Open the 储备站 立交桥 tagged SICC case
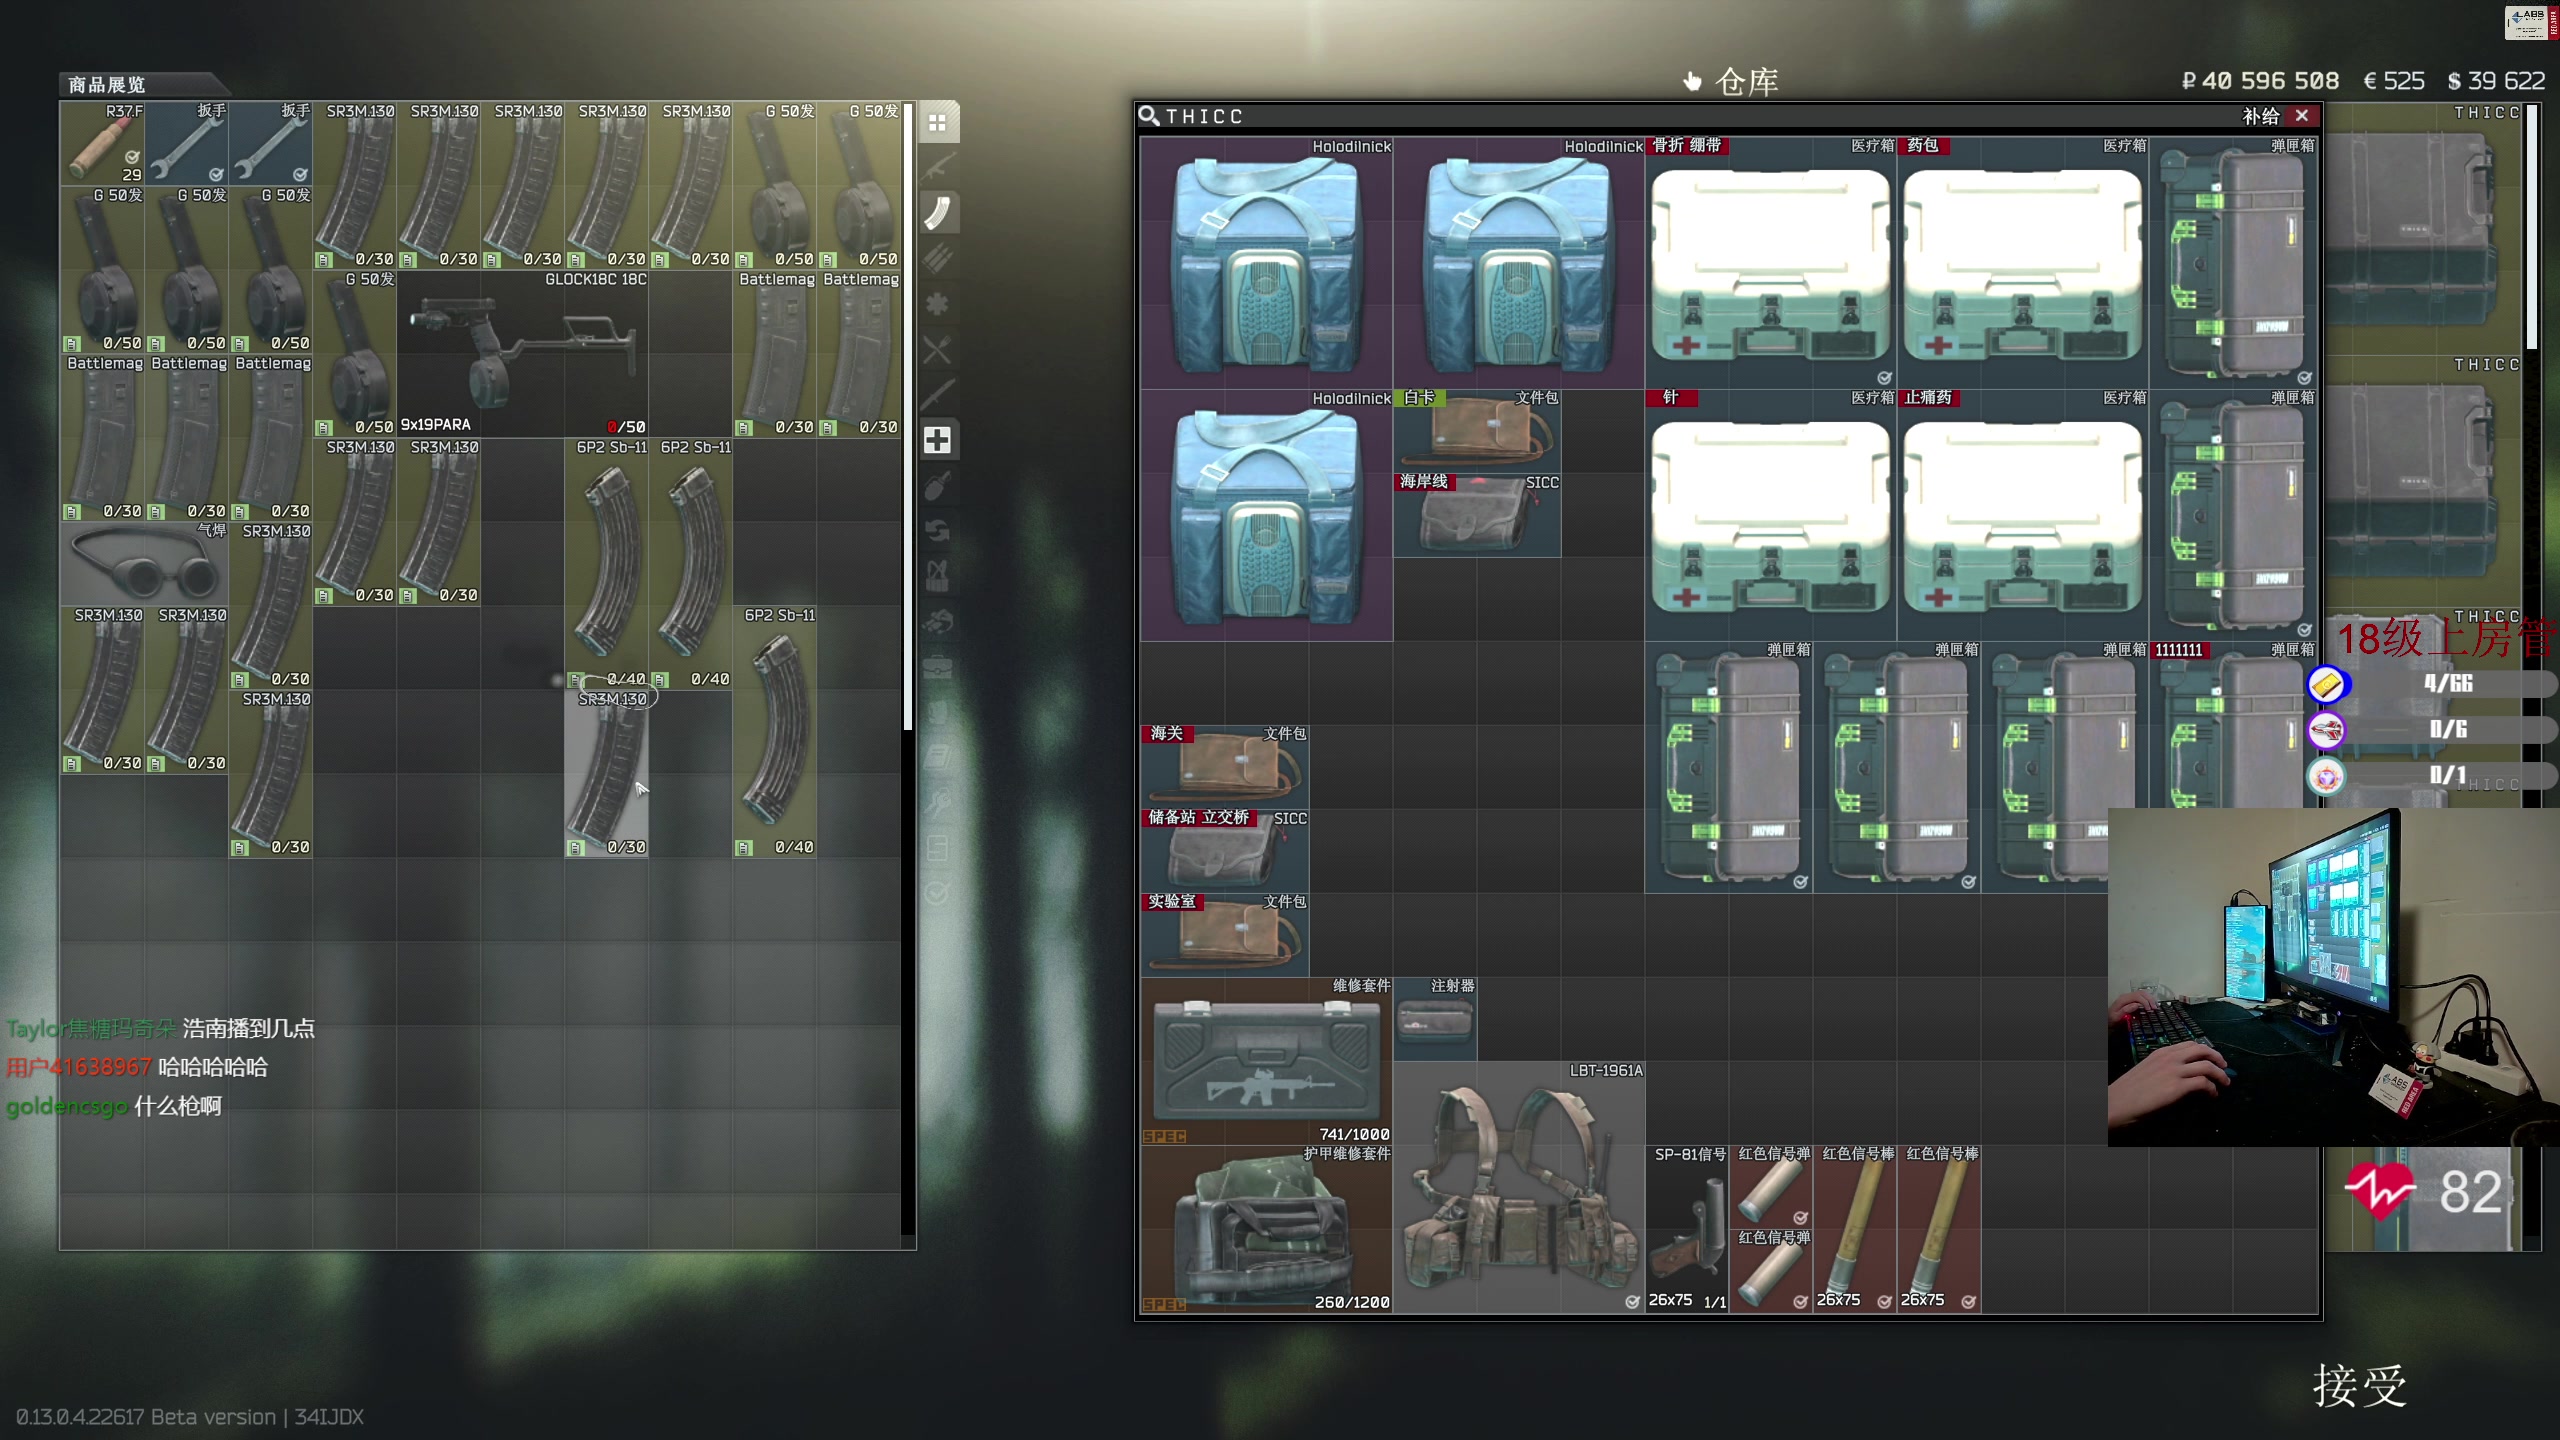This screenshot has width=2560, height=1440. tap(1225, 851)
